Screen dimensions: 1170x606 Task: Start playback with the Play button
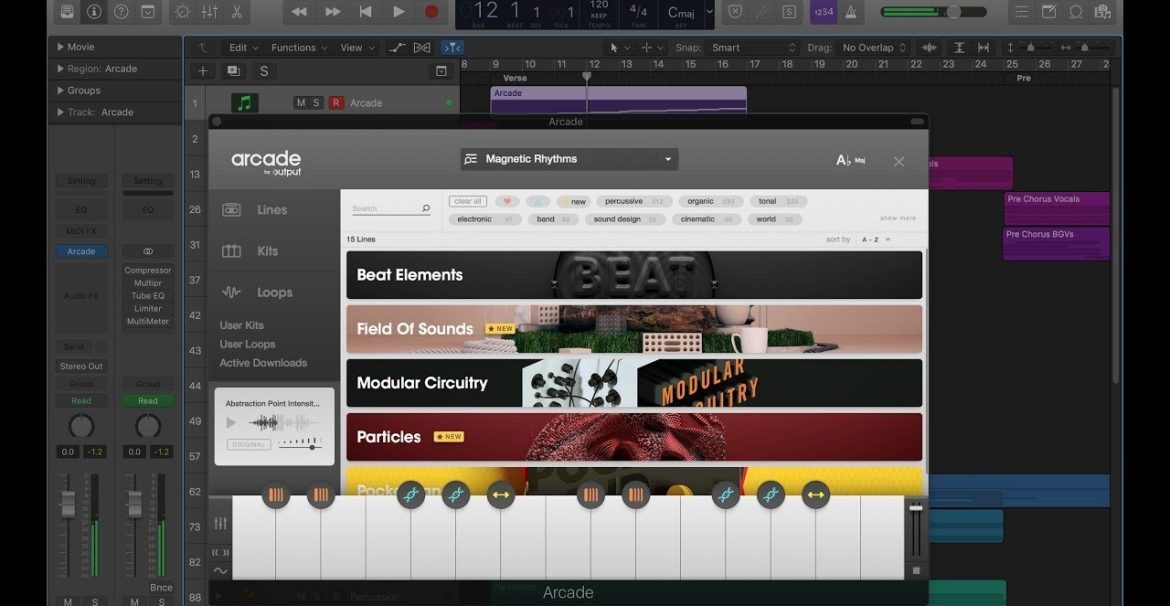pyautogui.click(x=398, y=11)
